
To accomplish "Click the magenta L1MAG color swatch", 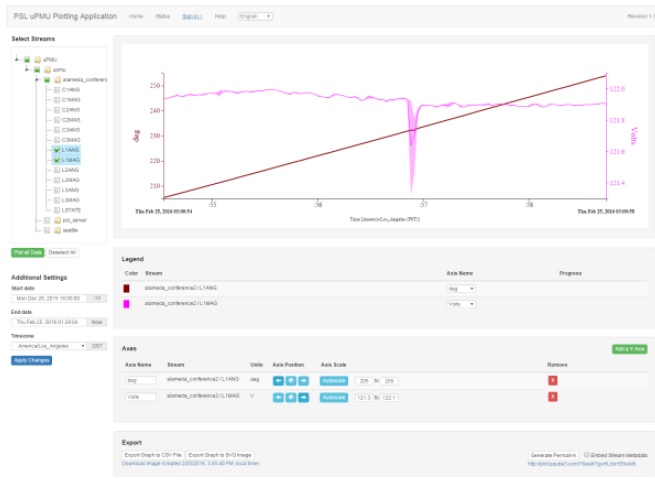I will (x=126, y=302).
